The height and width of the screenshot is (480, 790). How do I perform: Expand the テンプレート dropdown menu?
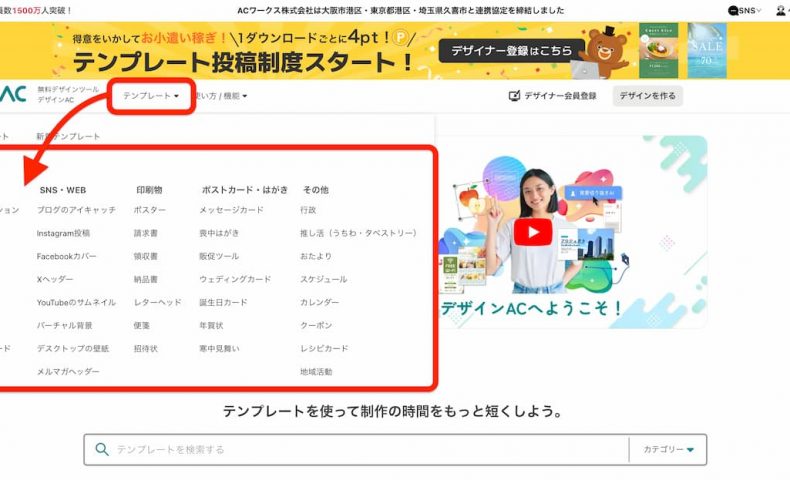[151, 96]
